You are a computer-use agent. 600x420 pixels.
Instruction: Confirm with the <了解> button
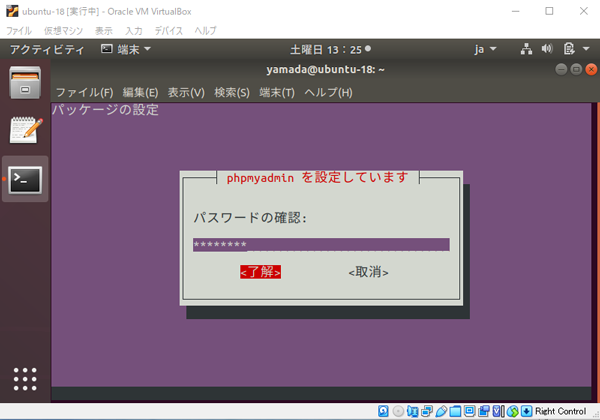261,272
